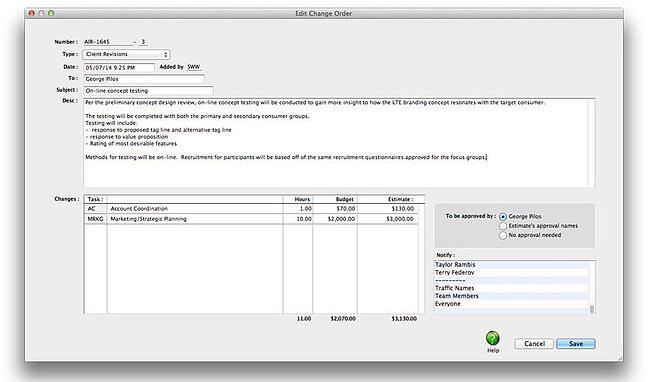Click the $130.00 estimate cell
This screenshot has width=648, height=382.
388,209
